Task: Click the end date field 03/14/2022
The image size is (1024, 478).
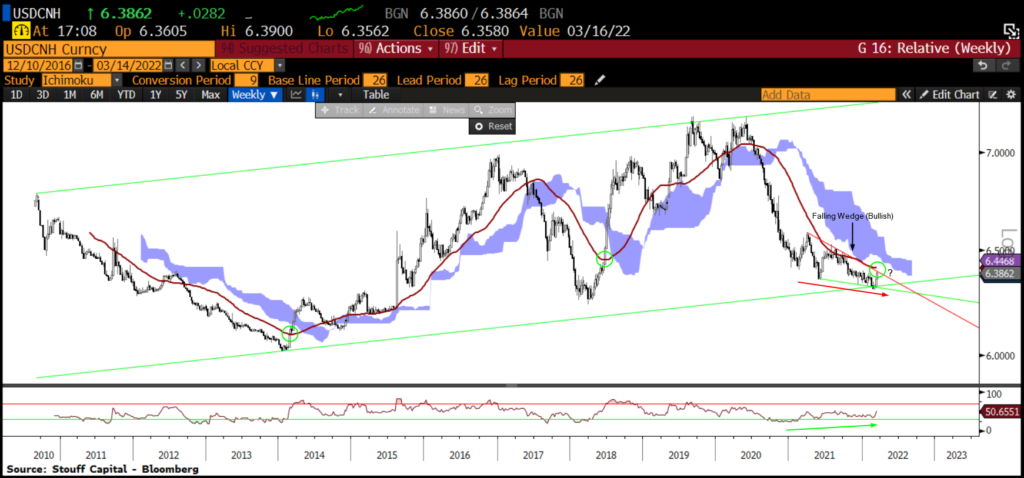Action: click(129, 65)
